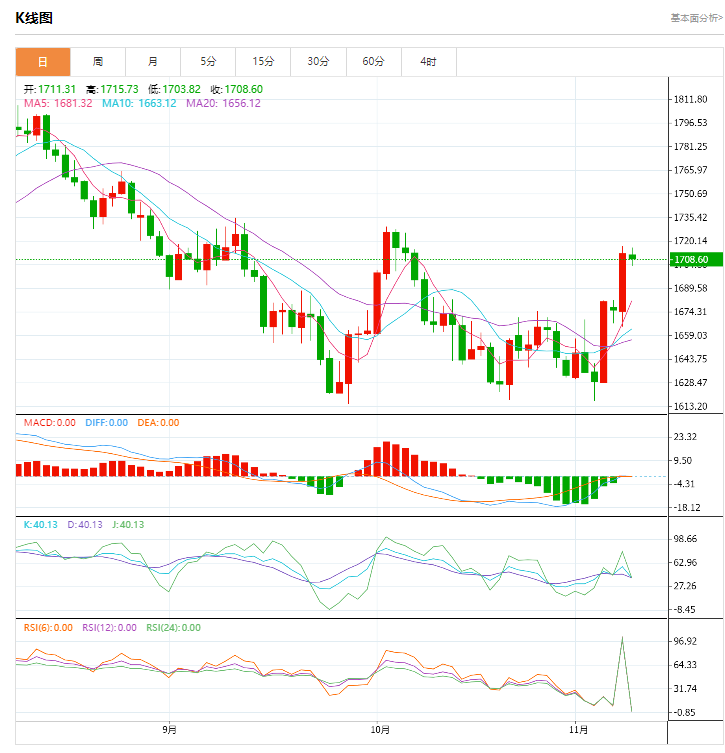The image size is (725, 753).
Task: Click the 10月 date axis label
Action: (x=380, y=730)
